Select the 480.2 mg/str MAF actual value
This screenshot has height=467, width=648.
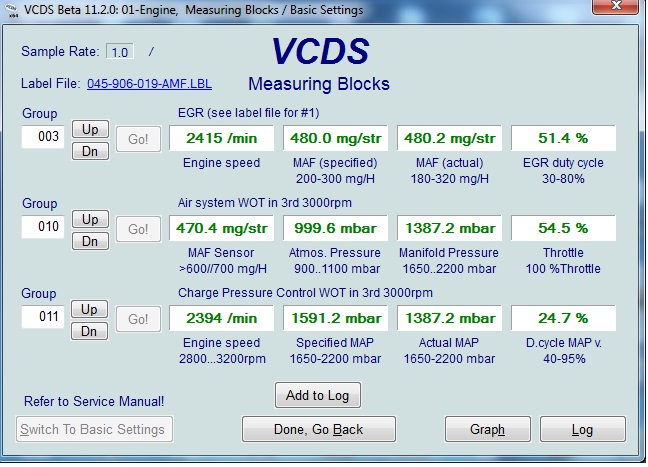point(450,138)
